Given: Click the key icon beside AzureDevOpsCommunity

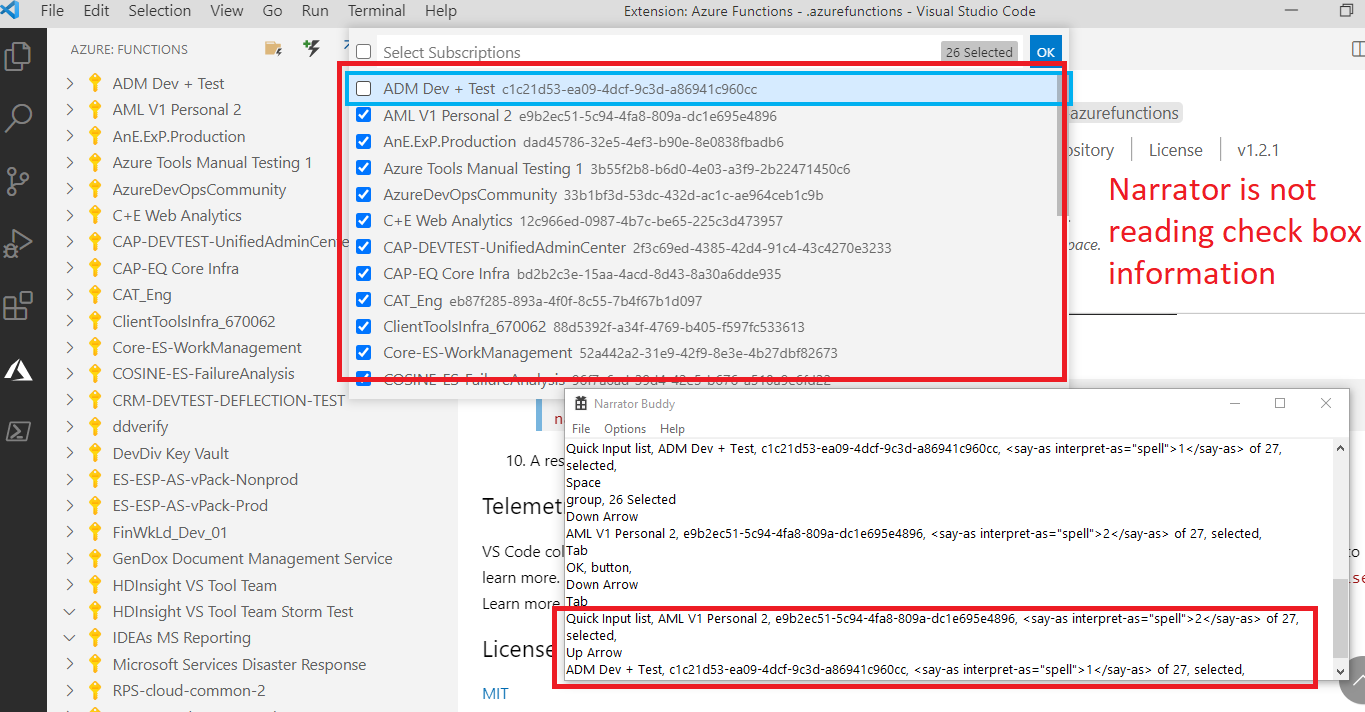Looking at the screenshot, I should coord(95,190).
